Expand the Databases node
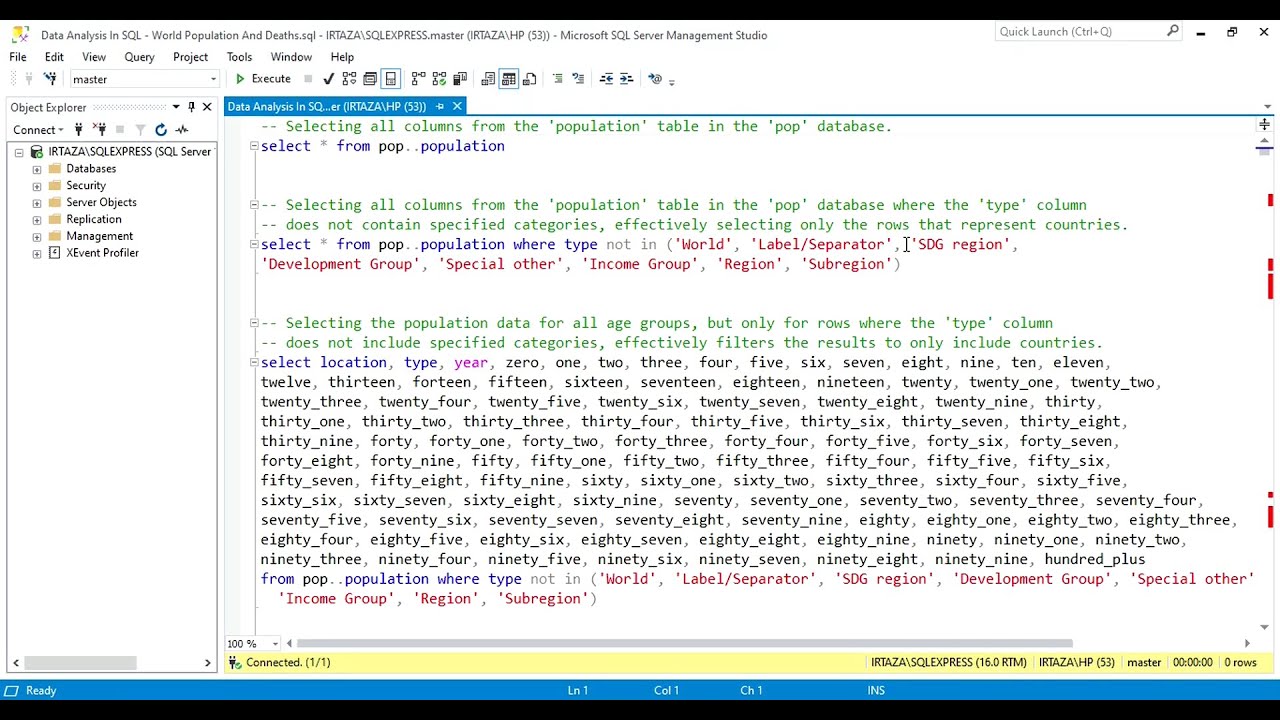 coord(37,169)
